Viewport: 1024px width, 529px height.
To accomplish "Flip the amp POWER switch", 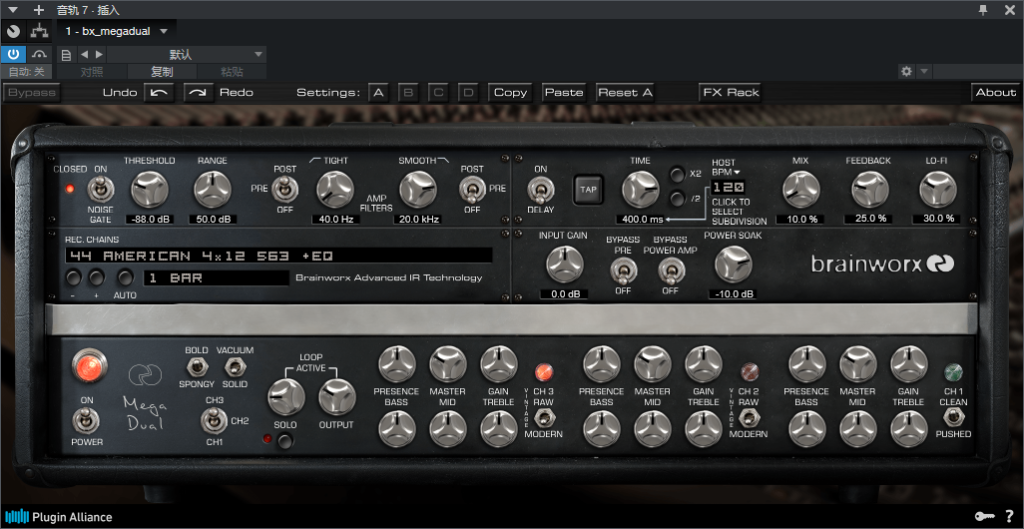I will point(87,421).
